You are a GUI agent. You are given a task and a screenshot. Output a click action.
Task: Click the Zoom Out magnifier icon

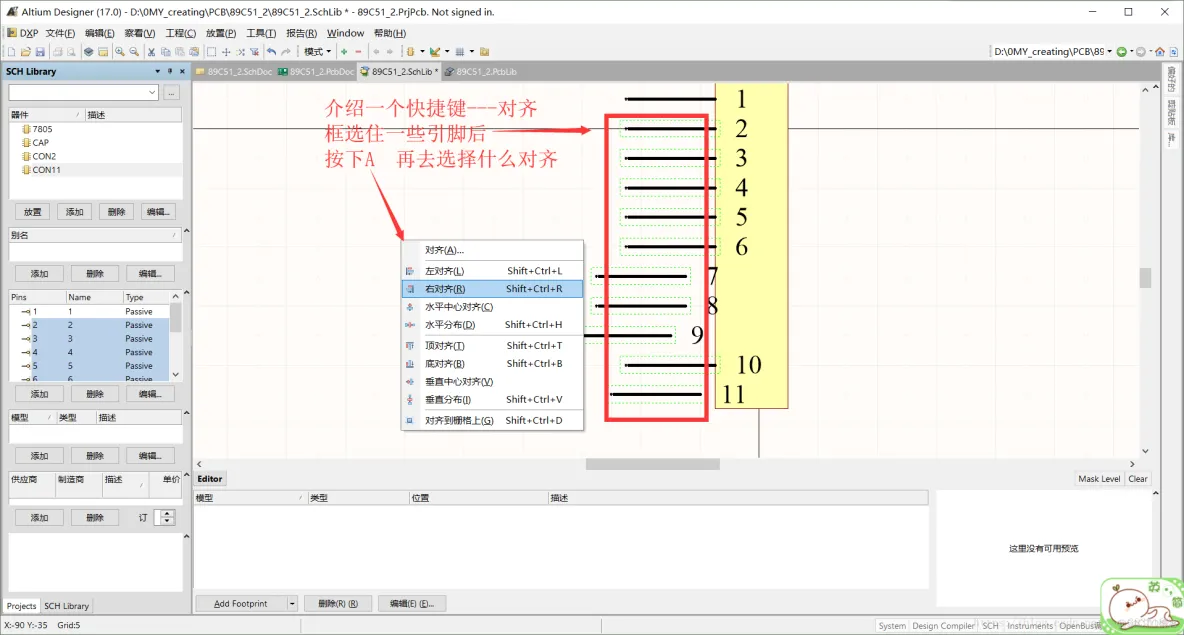coord(134,52)
